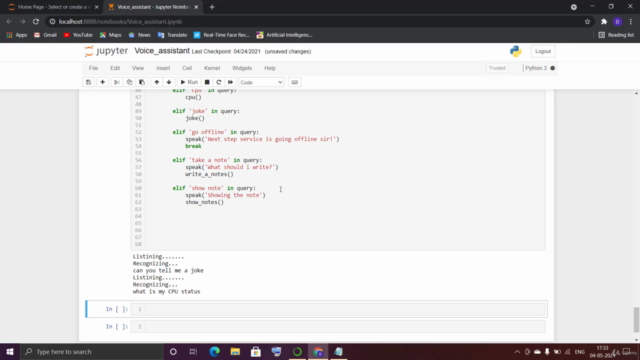Click the page vertical scrollbar thumb

(x=636, y=320)
